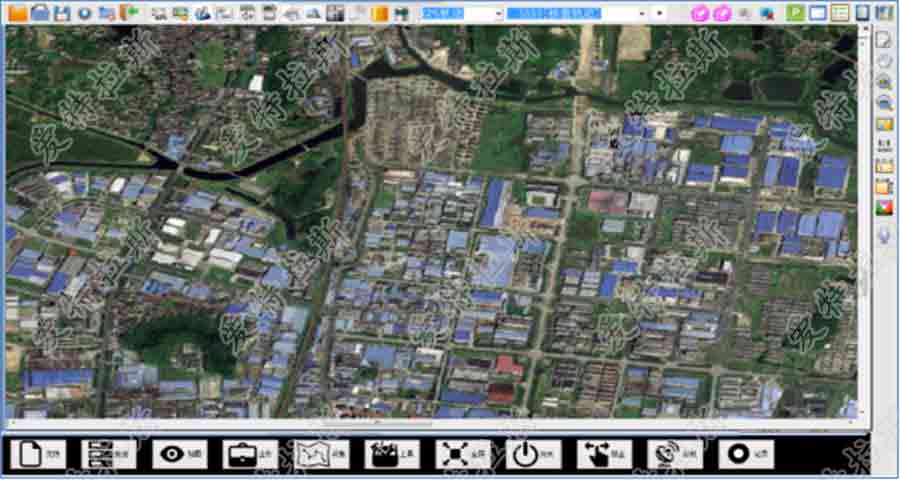Click the multicolored image icon in right sidebar
The width and height of the screenshot is (900, 480).
click(884, 208)
